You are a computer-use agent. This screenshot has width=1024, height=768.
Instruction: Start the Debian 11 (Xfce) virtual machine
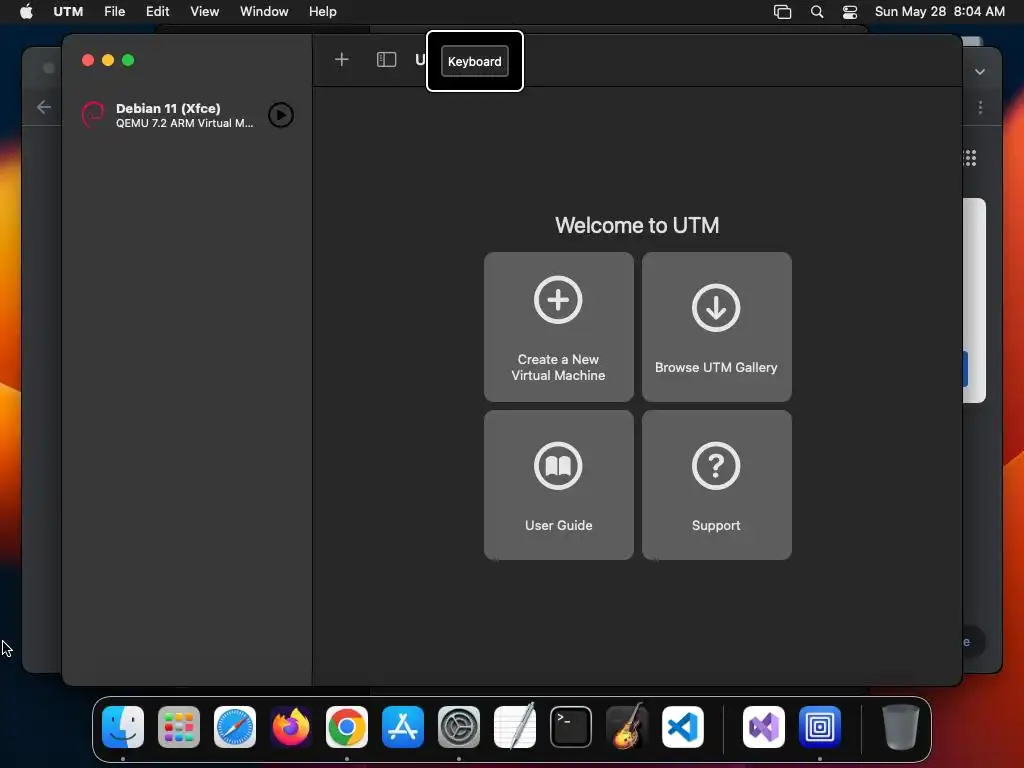coord(281,115)
